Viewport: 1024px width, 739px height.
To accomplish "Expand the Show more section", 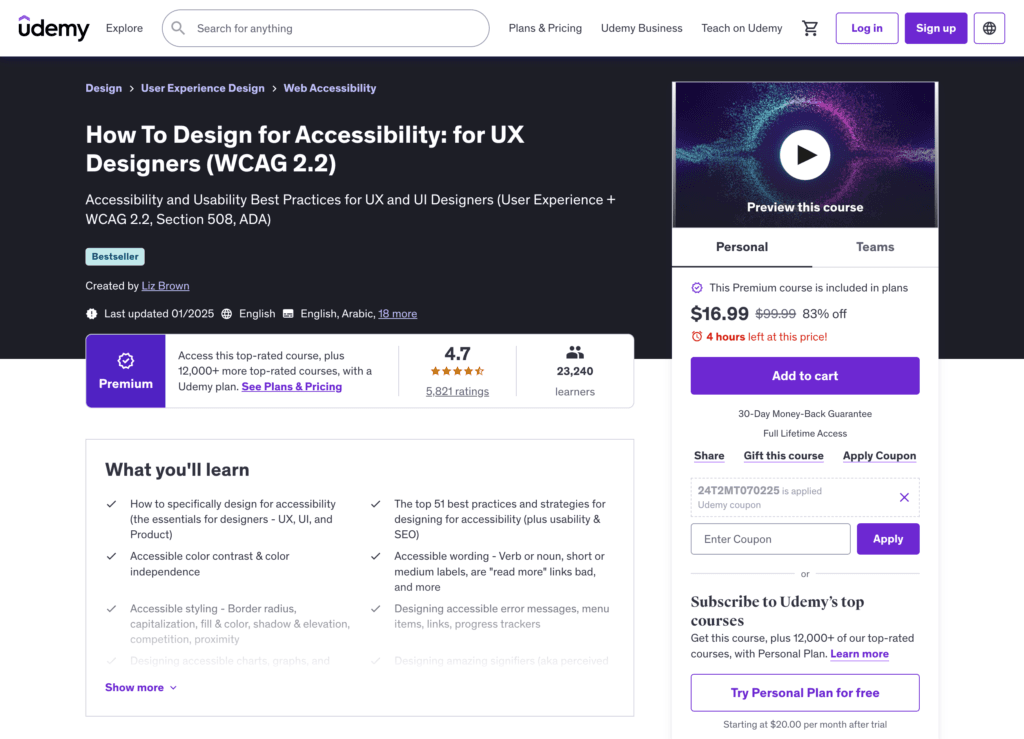I will click(x=141, y=687).
